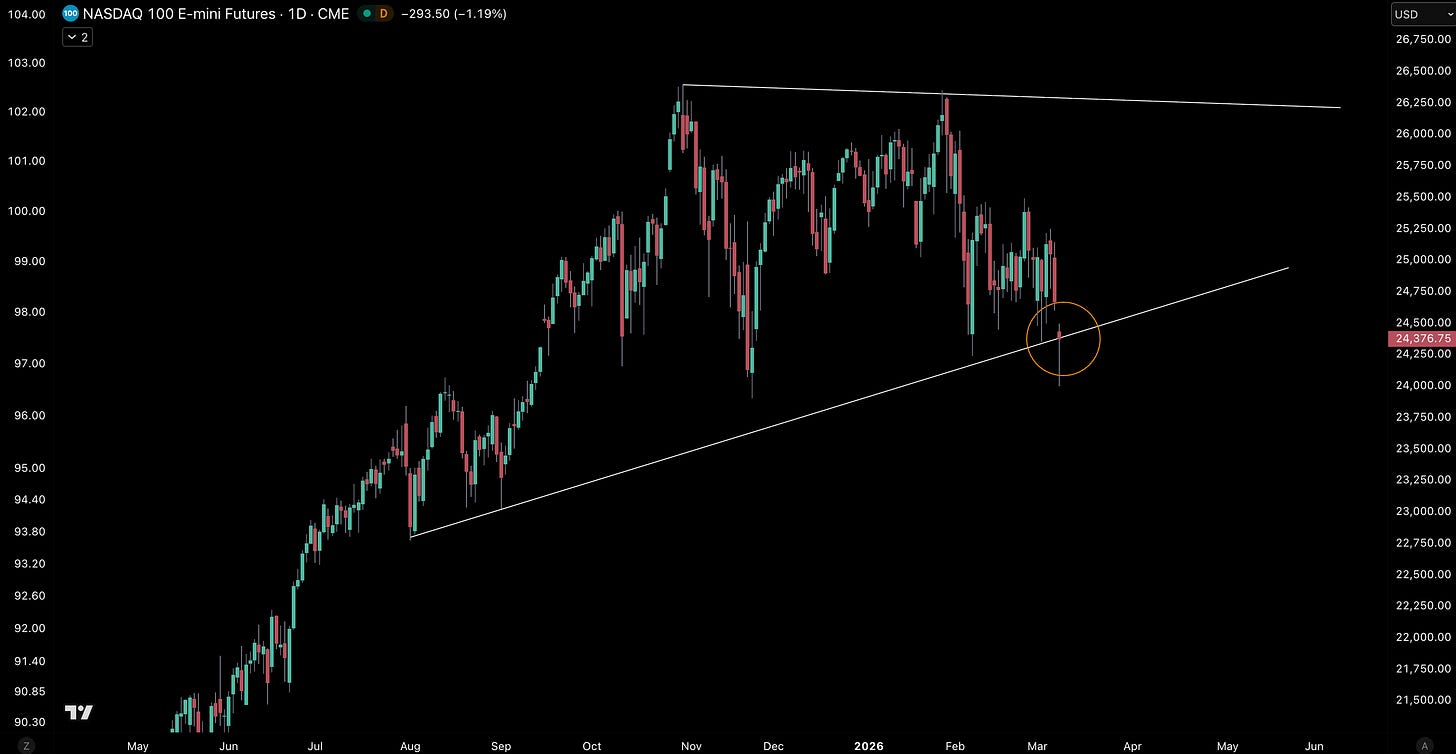Click the Dec label on time axis
Screen dimensions: 1456x754
coord(773,746)
